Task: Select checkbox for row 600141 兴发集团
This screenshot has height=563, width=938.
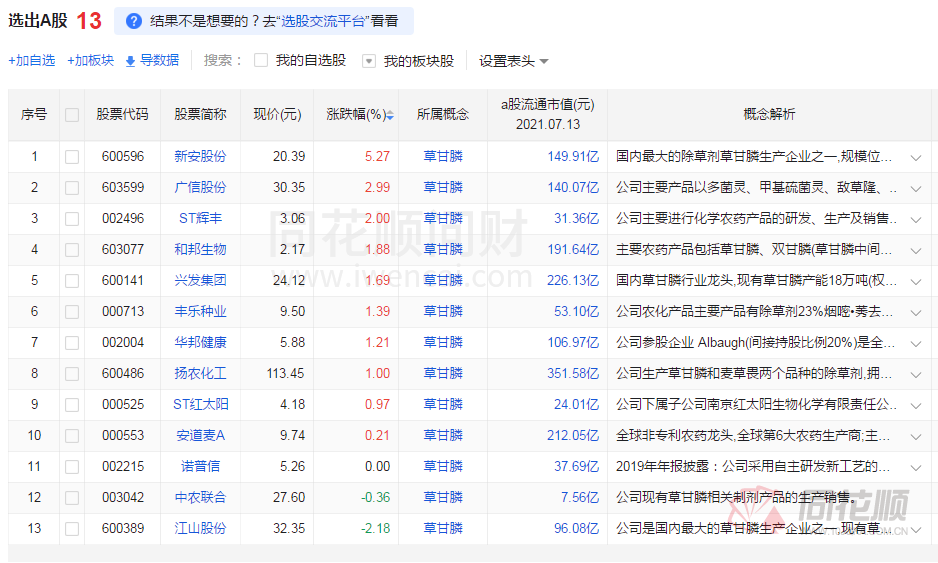Action: click(x=72, y=281)
